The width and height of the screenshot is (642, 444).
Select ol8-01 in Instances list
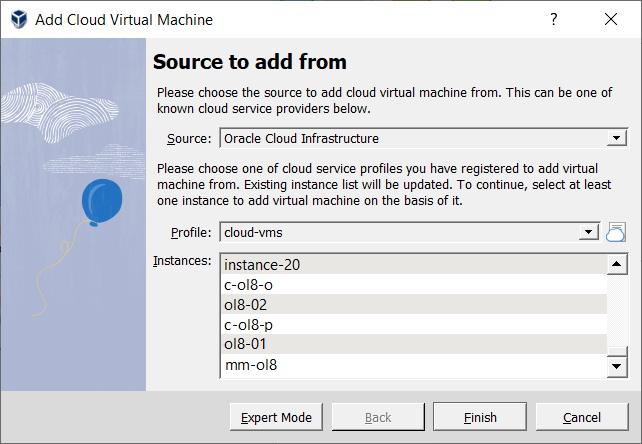point(414,344)
